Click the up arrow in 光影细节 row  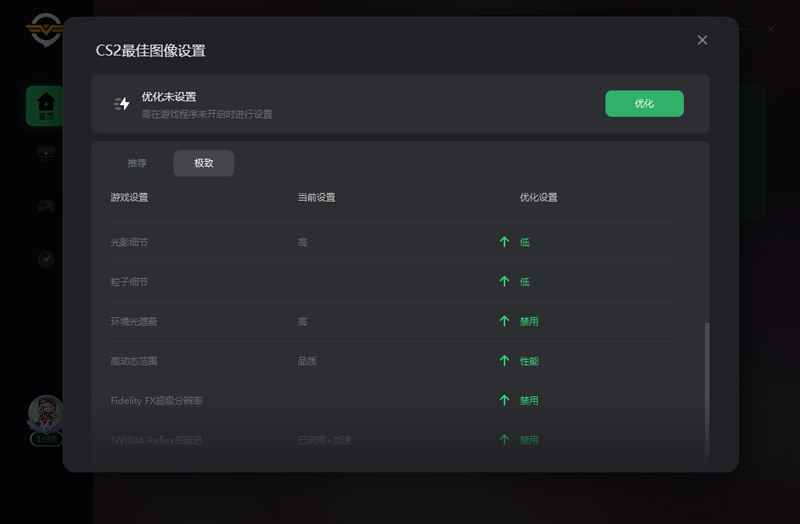tap(504, 242)
